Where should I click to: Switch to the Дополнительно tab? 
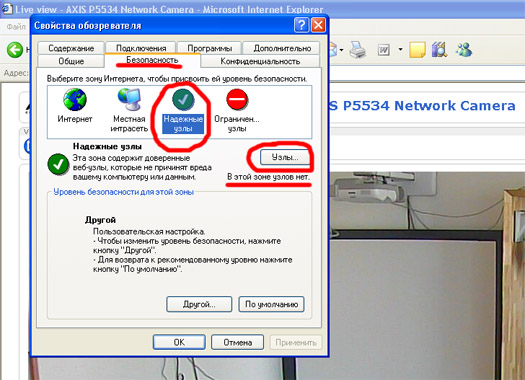click(282, 48)
